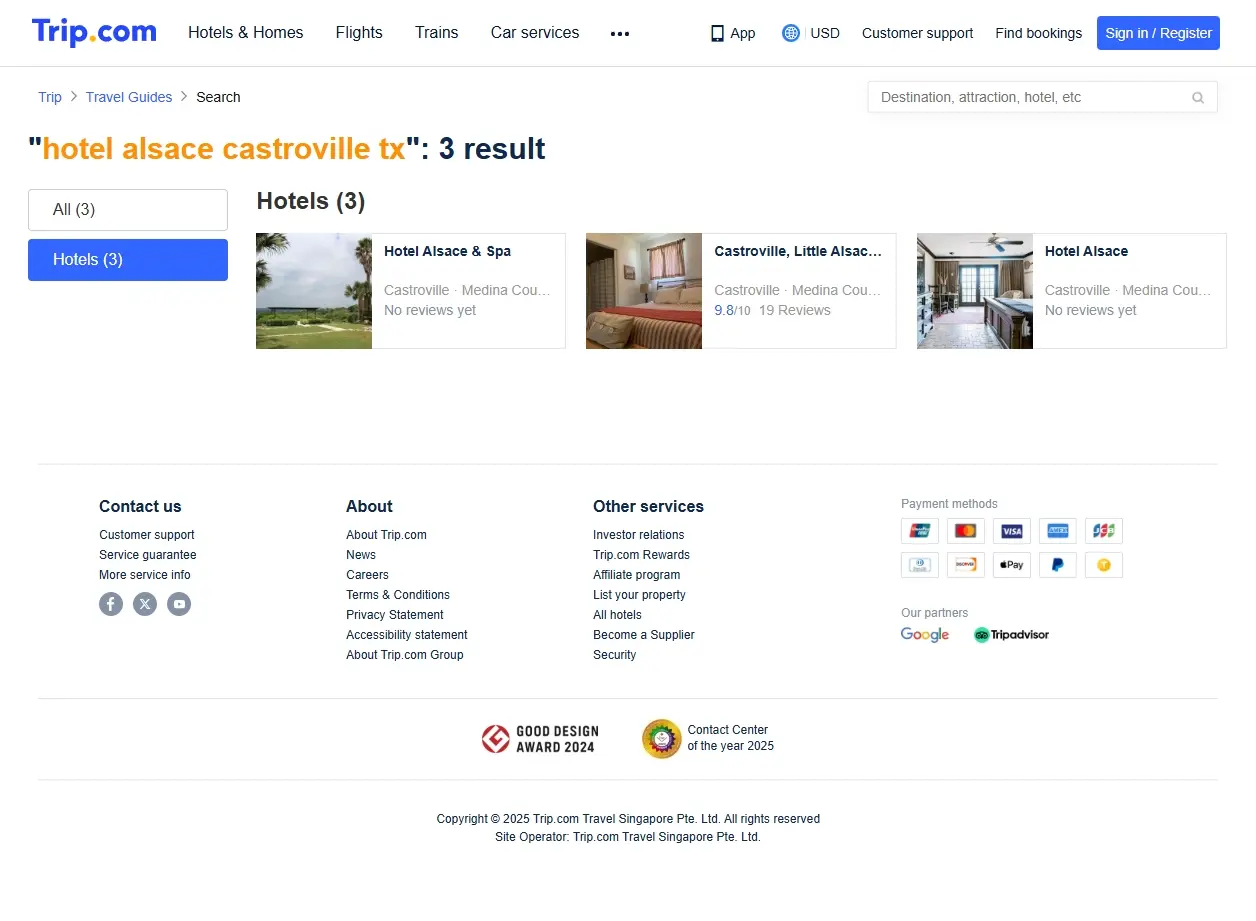
Task: Click the globe language icon
Action: pos(791,33)
